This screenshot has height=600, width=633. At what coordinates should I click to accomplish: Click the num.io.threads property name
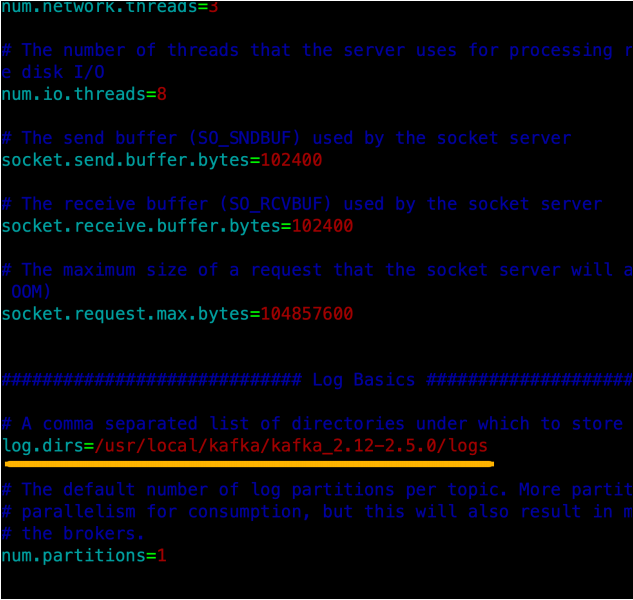pyautogui.click(x=73, y=94)
